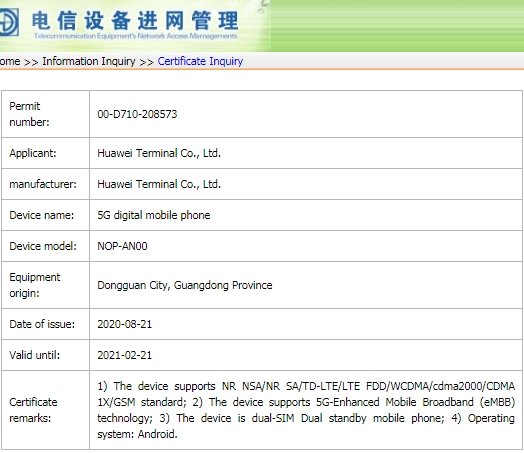Select 'Dongguan City, Guangdong Province' value
This screenshot has height=453, width=524.
185,285
